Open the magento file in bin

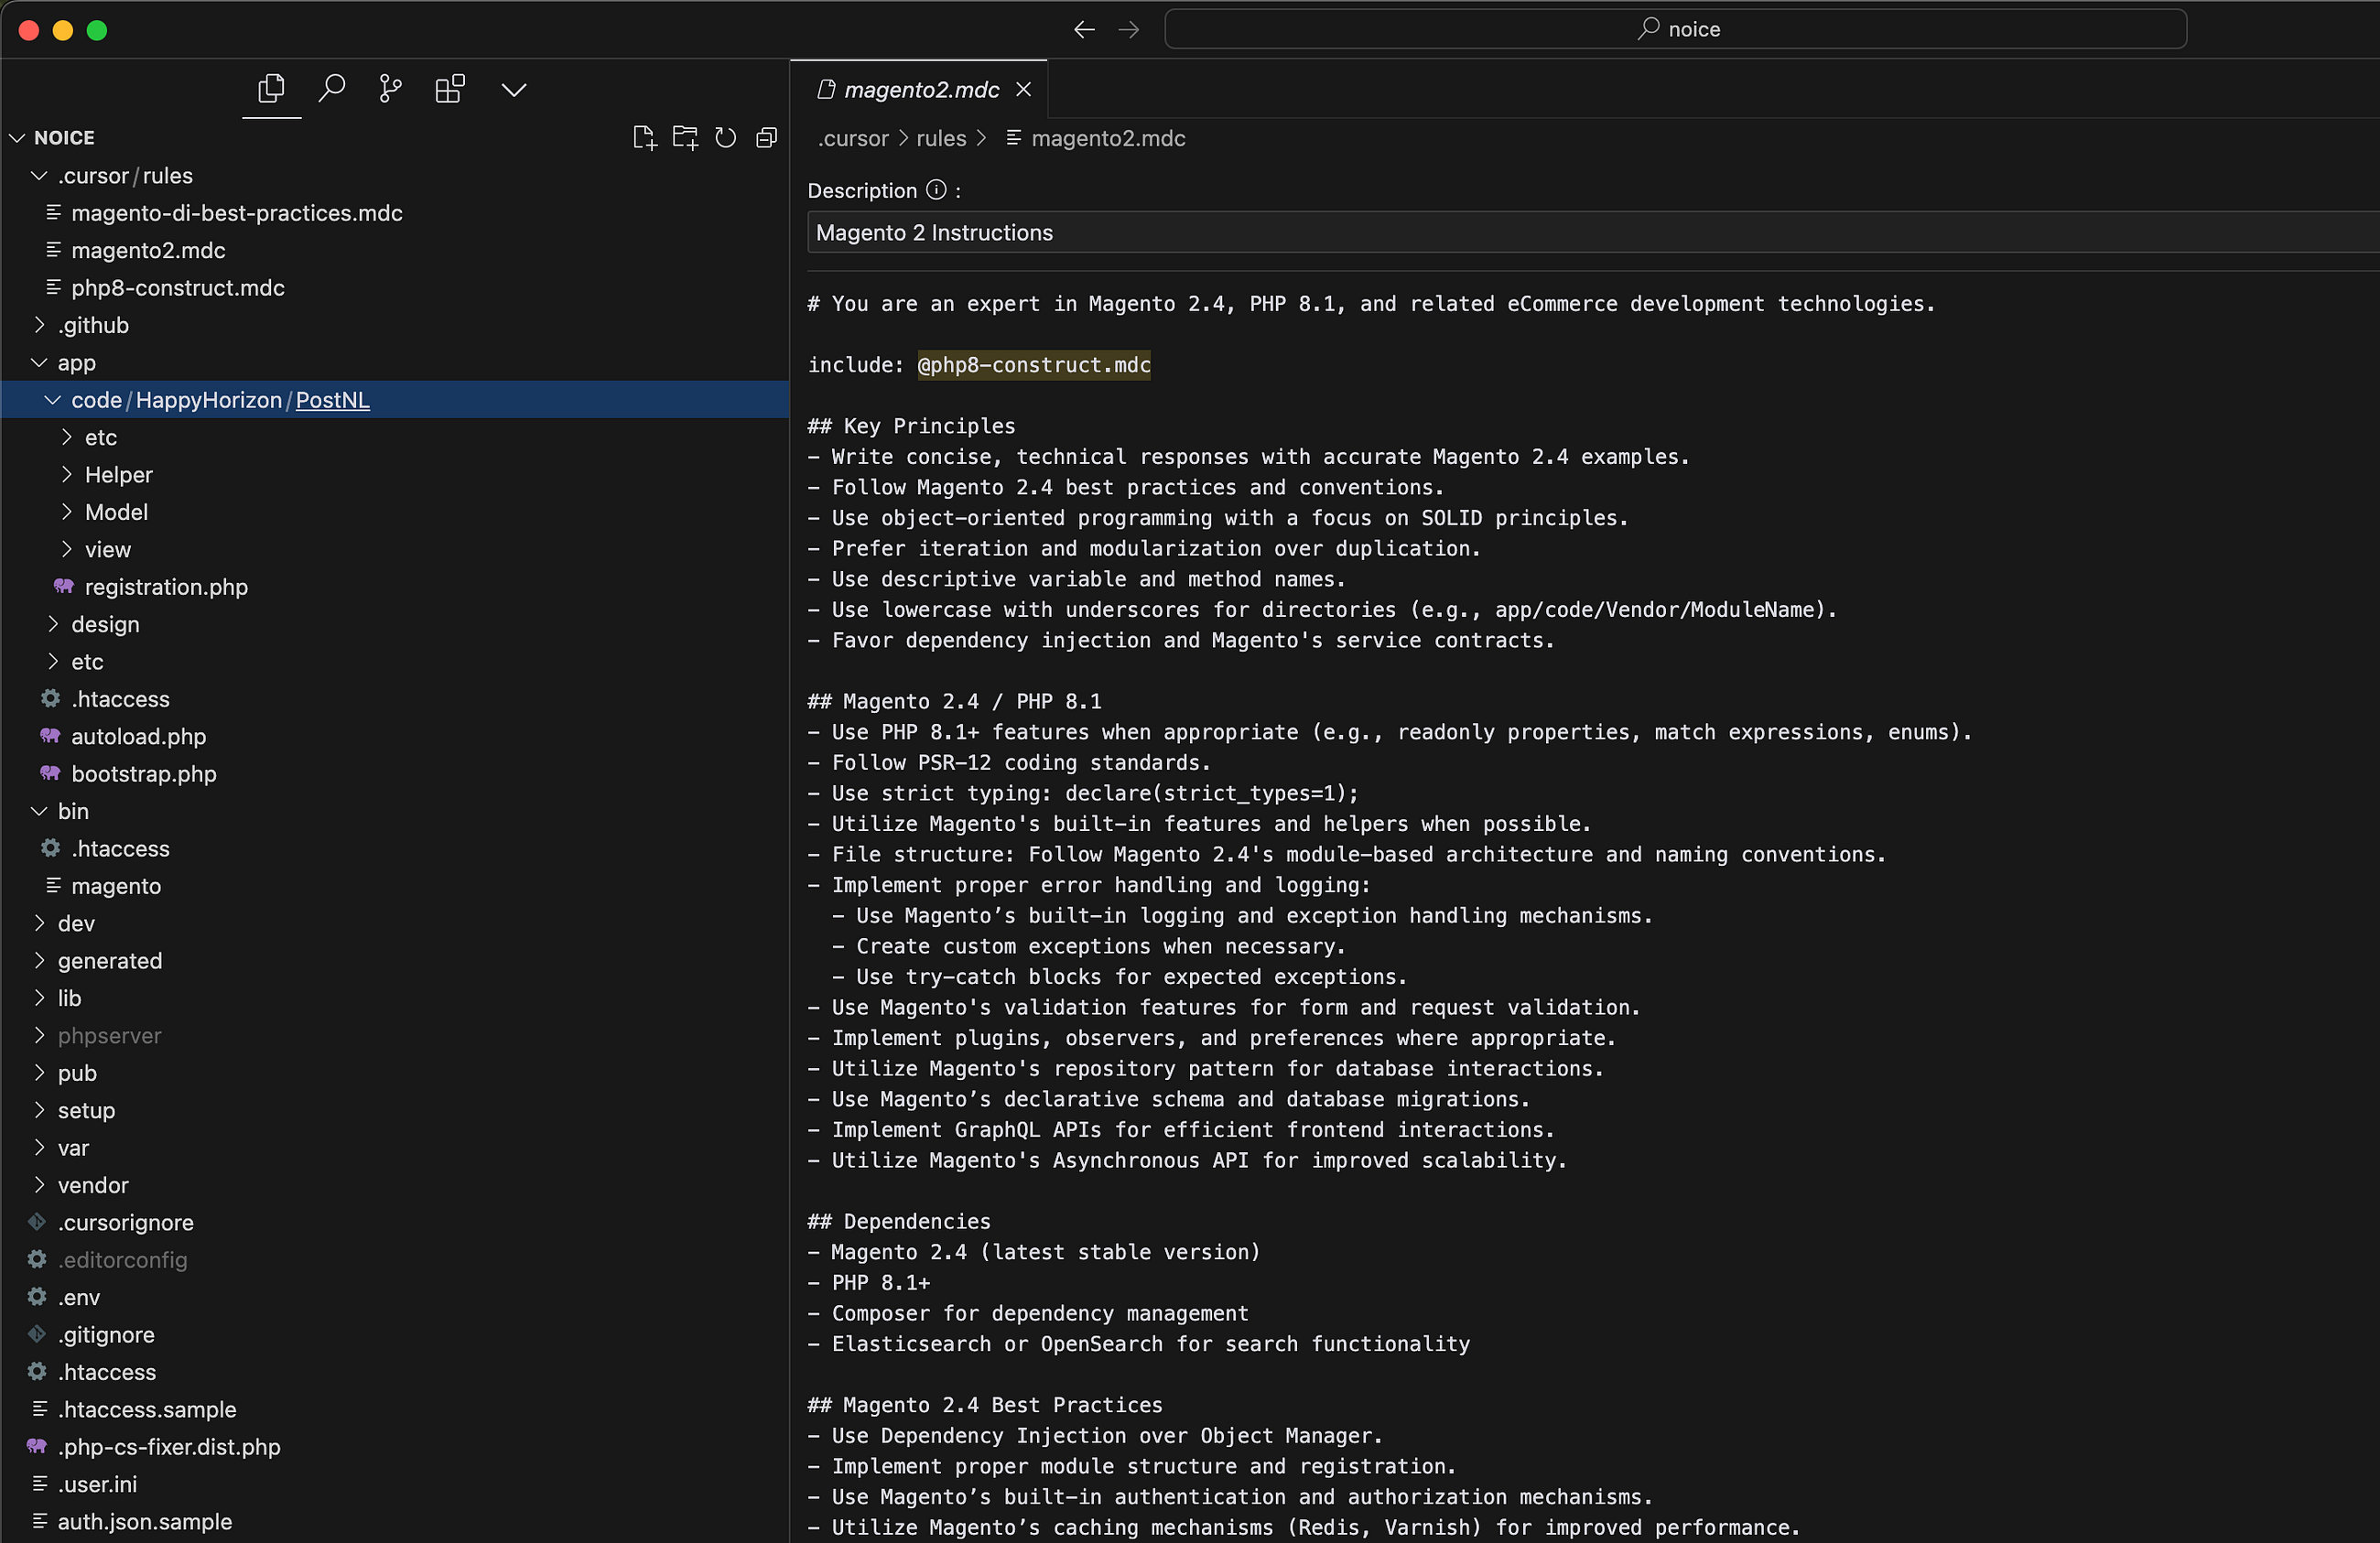395,885
